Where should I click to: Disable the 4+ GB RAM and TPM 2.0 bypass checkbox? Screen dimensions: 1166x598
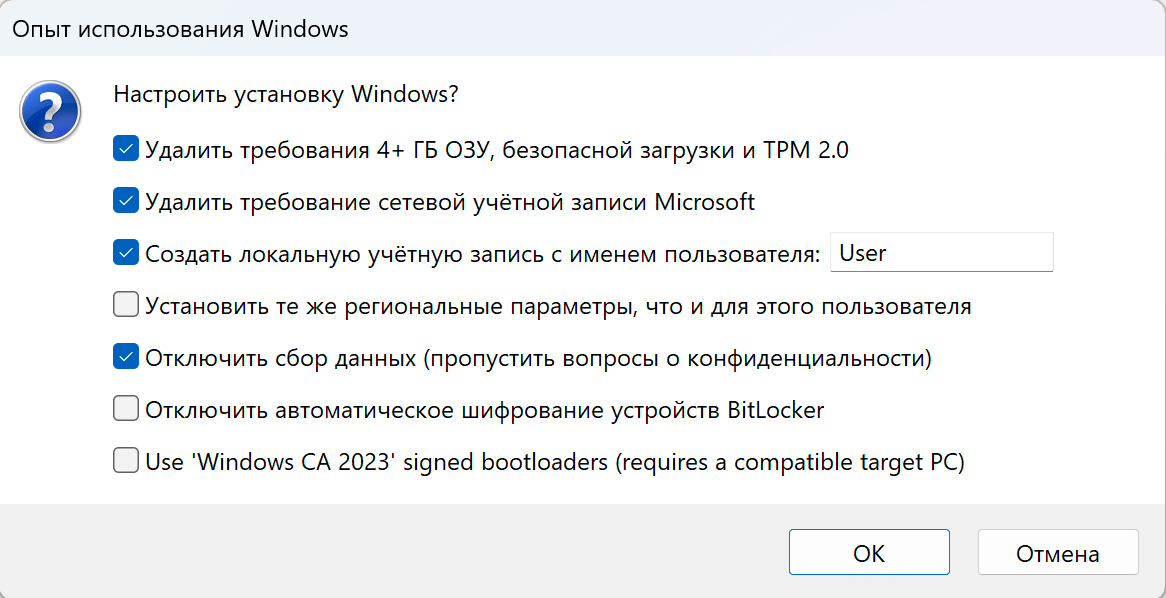[125, 148]
